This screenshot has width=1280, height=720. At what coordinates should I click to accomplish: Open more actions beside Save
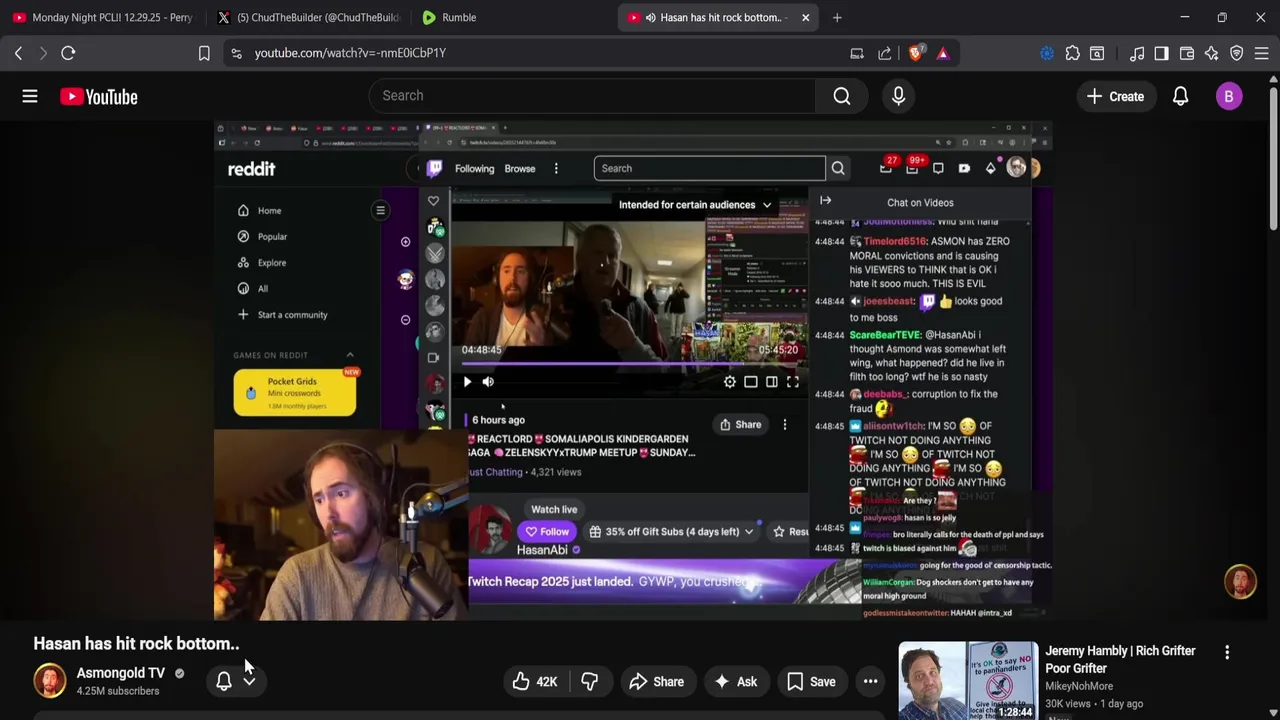(x=871, y=682)
